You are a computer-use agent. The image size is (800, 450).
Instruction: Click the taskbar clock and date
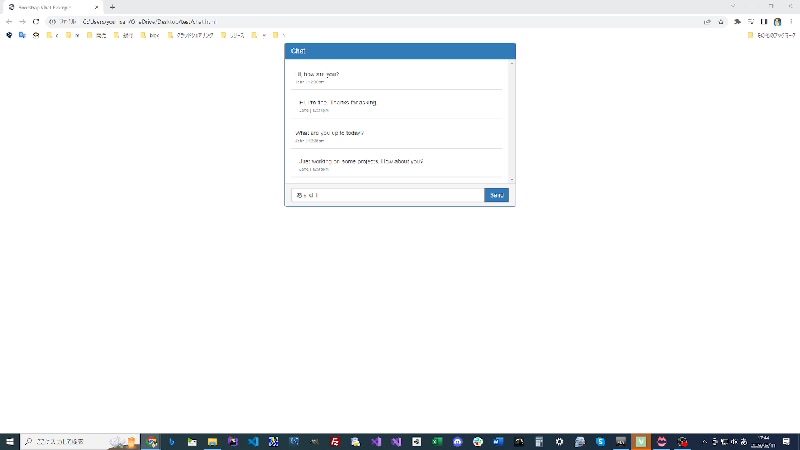point(765,441)
